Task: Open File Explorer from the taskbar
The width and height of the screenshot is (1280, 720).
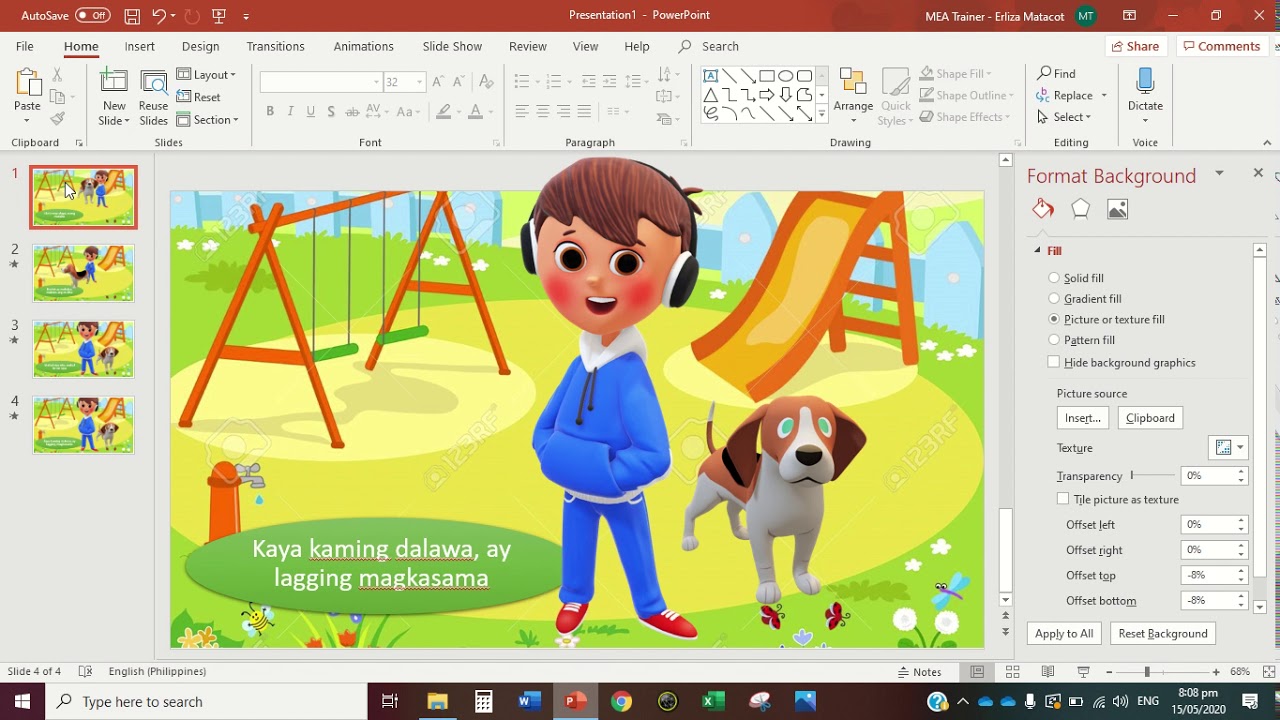Action: click(437, 702)
